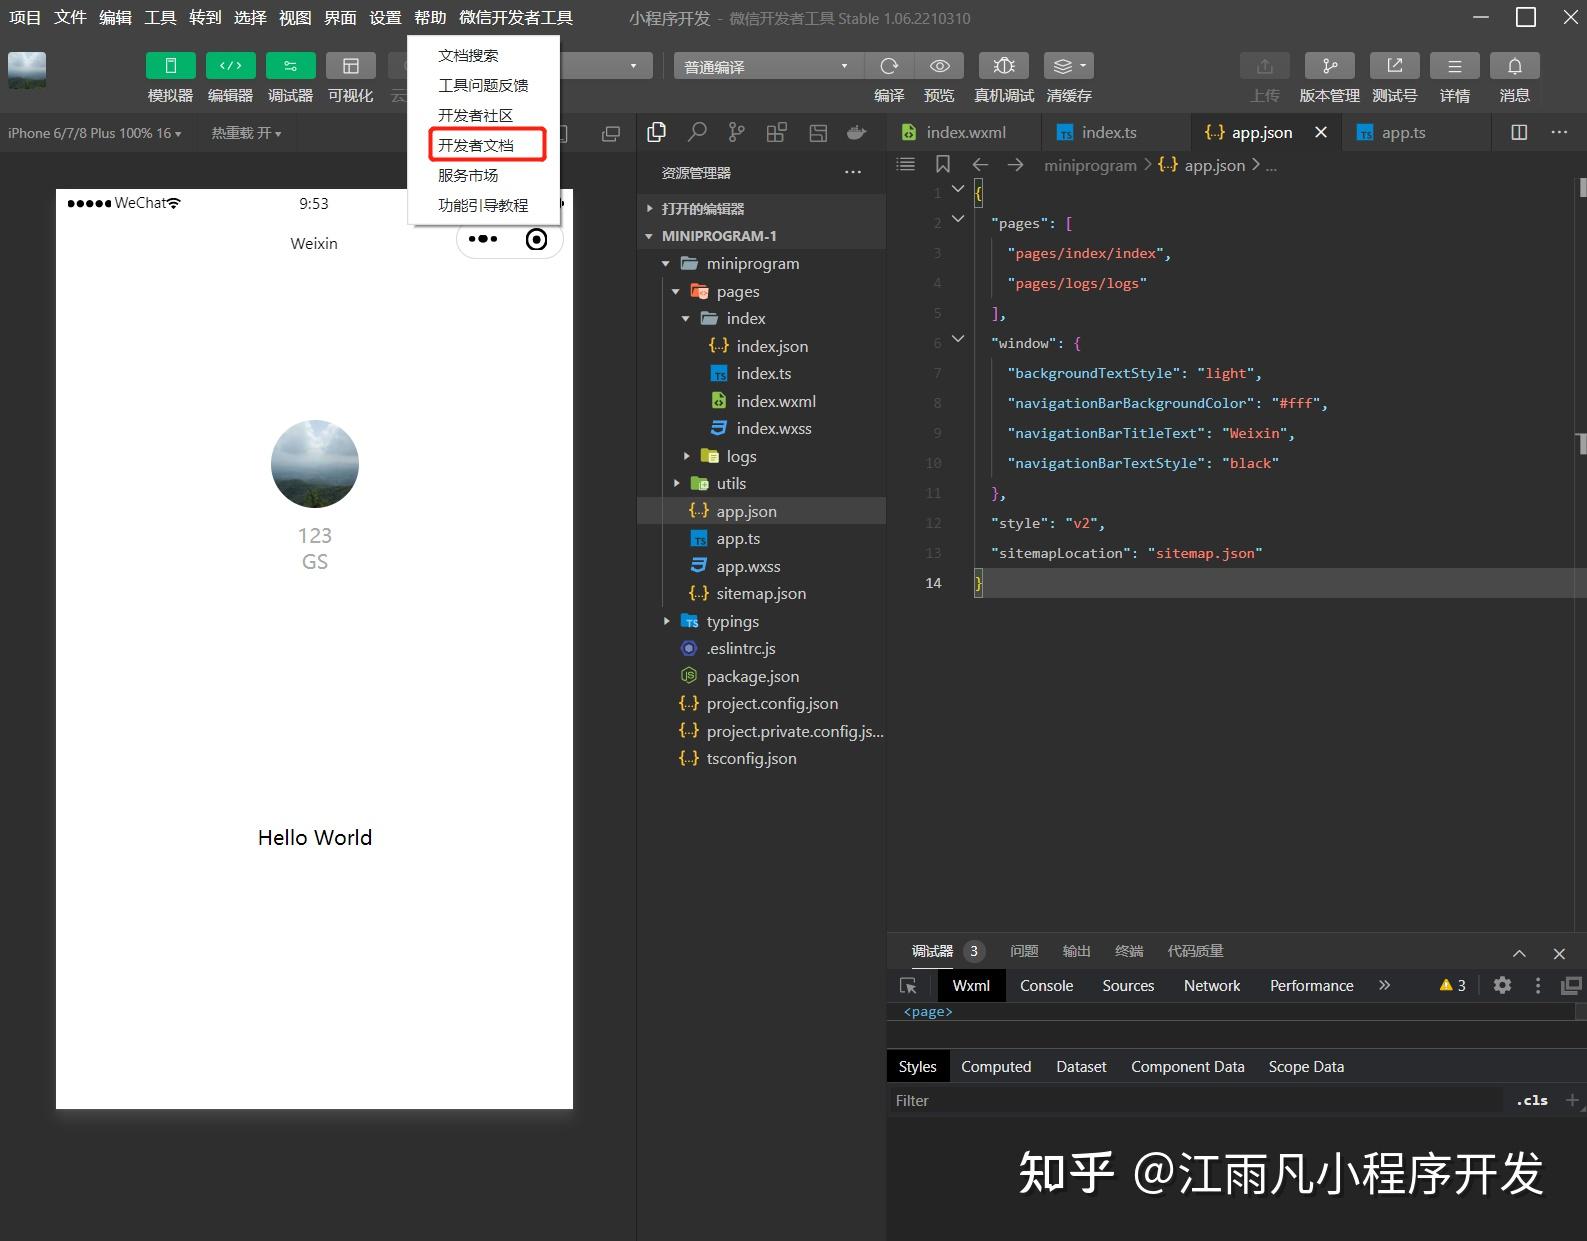Viewport: 1587px width, 1241px height.
Task: Open the Computed styles tab
Action: click(x=996, y=1067)
